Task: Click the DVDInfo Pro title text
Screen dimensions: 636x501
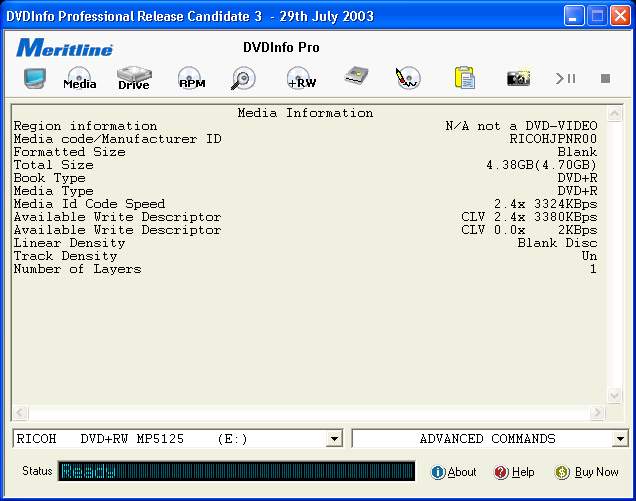Action: coord(281,47)
